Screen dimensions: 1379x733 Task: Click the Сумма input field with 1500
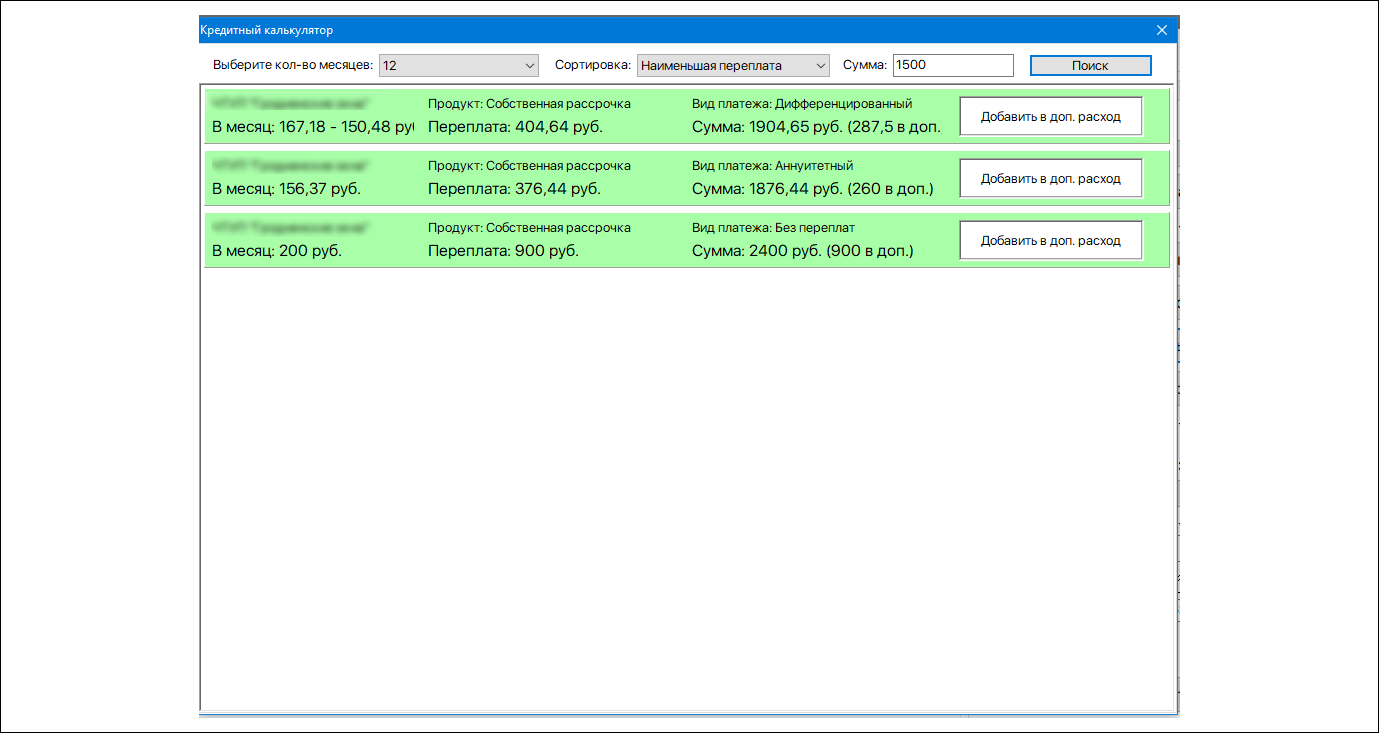[953, 65]
